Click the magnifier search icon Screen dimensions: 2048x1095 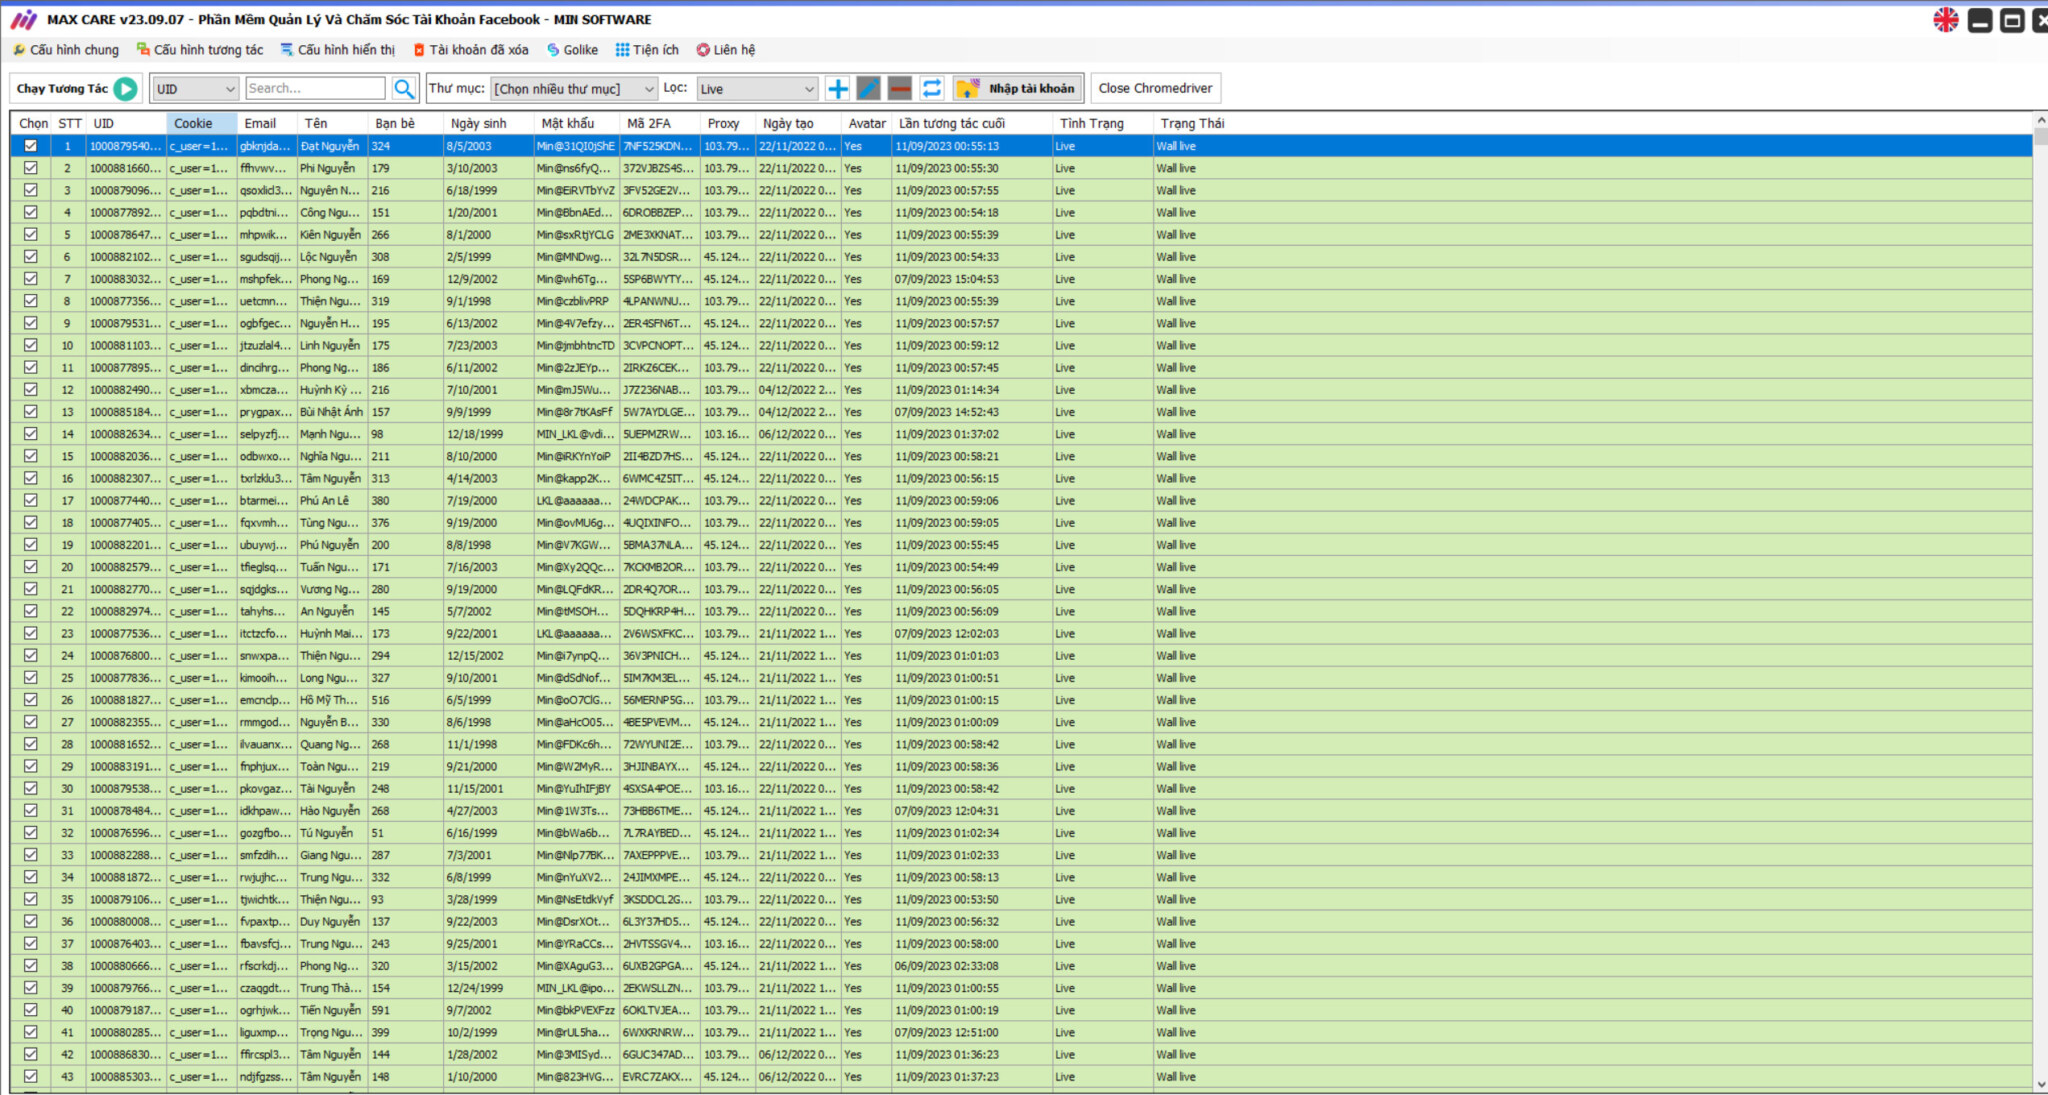point(404,88)
